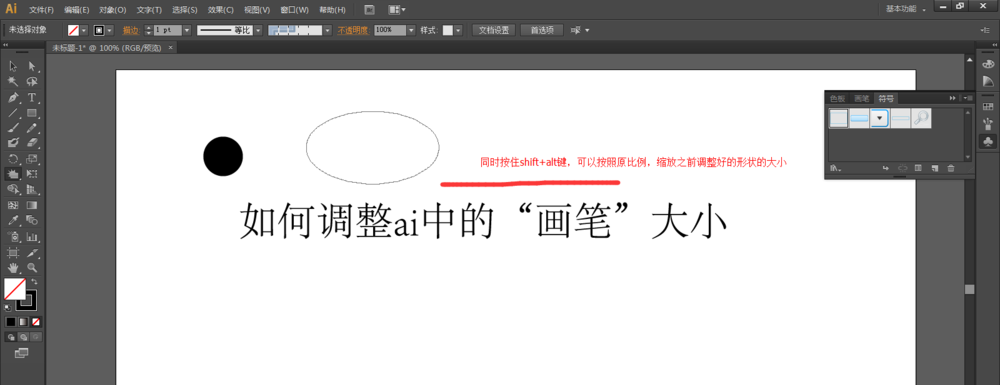Viewport: 1000px width, 385px height.
Task: Enable Draw Behind mode
Action: 23,337
